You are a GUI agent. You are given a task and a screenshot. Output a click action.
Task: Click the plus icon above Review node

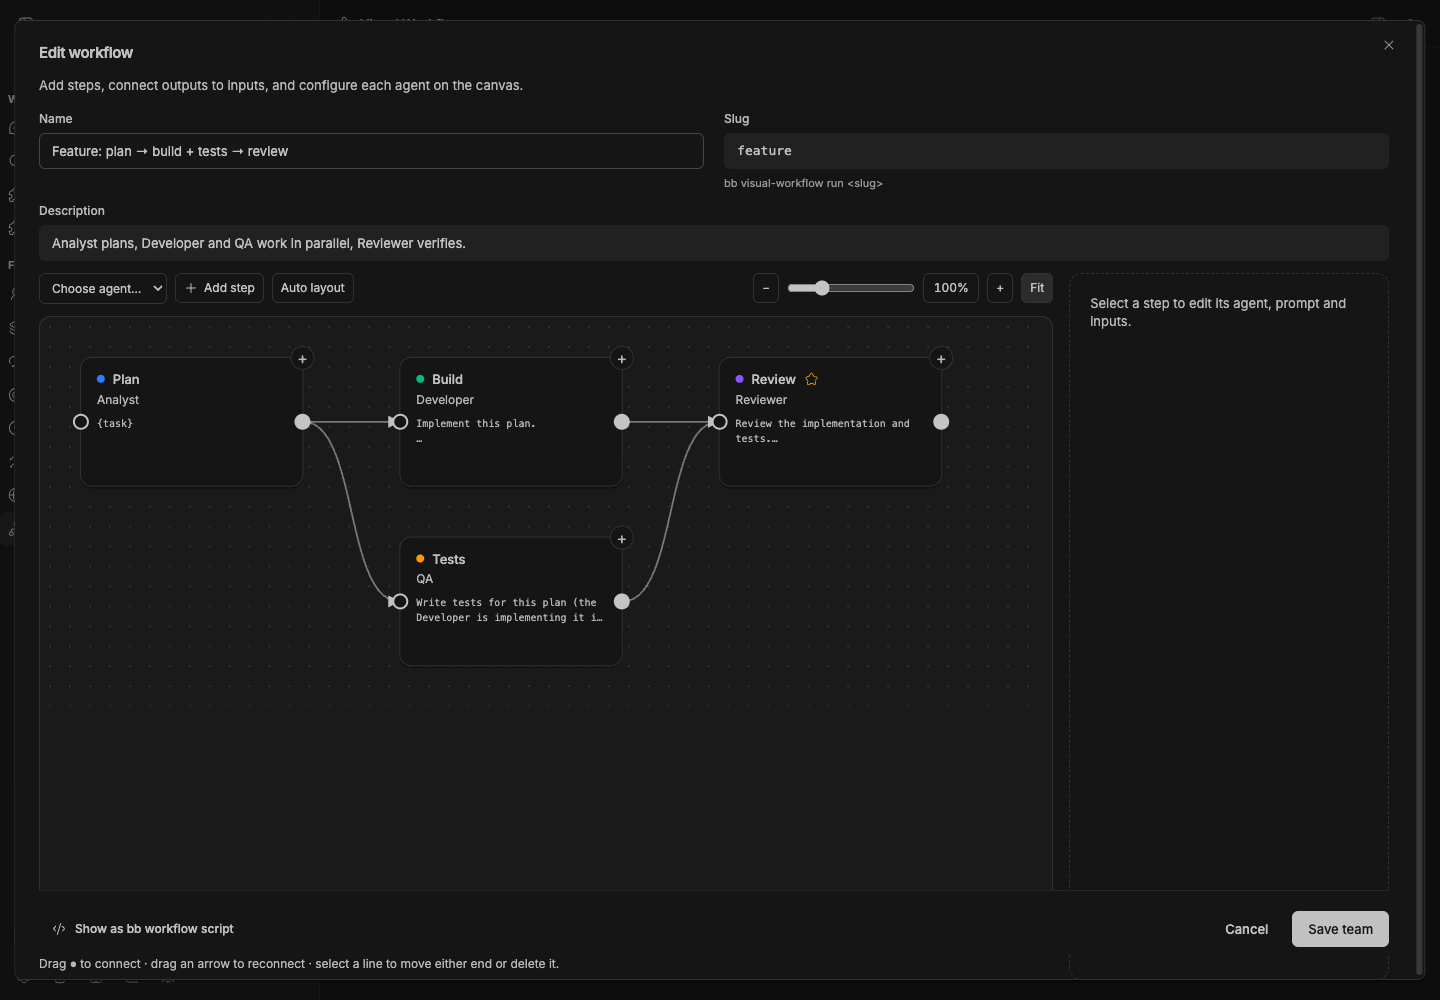(941, 359)
